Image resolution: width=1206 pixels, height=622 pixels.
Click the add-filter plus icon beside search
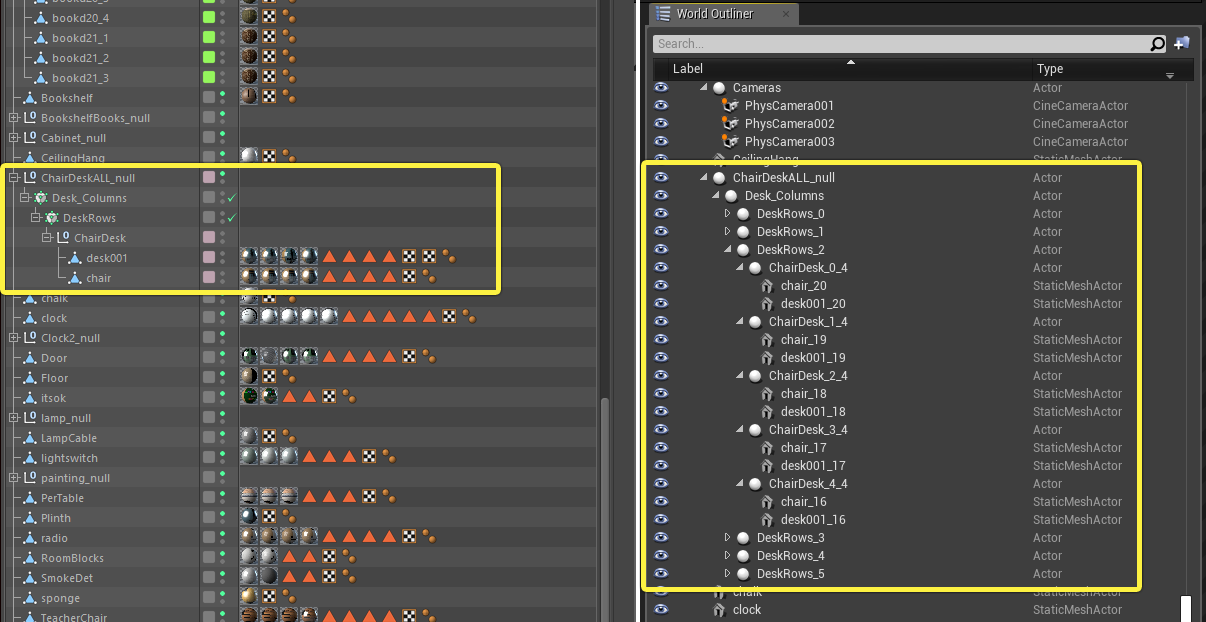pyautogui.click(x=1181, y=44)
